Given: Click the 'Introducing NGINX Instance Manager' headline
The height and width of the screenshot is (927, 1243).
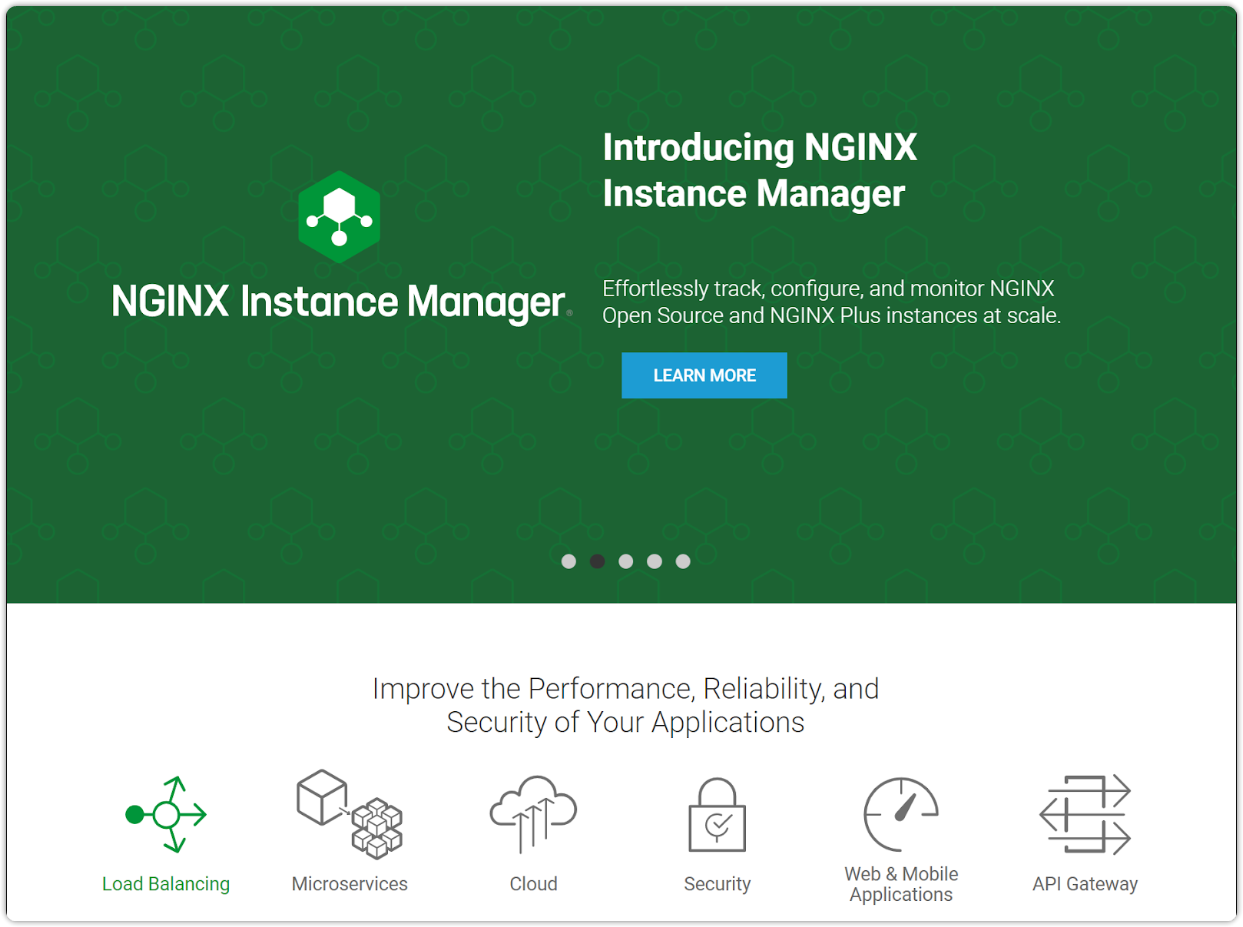Looking at the screenshot, I should [x=760, y=170].
